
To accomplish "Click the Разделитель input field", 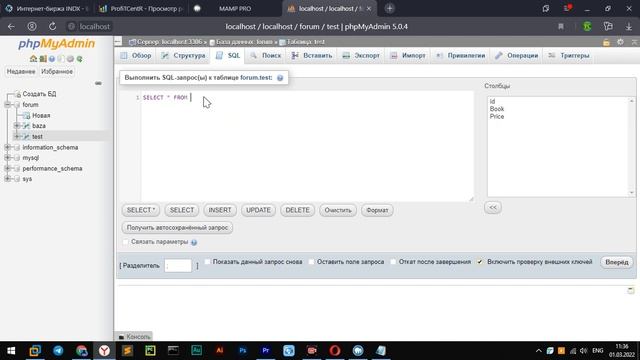I will pyautogui.click(x=178, y=266).
